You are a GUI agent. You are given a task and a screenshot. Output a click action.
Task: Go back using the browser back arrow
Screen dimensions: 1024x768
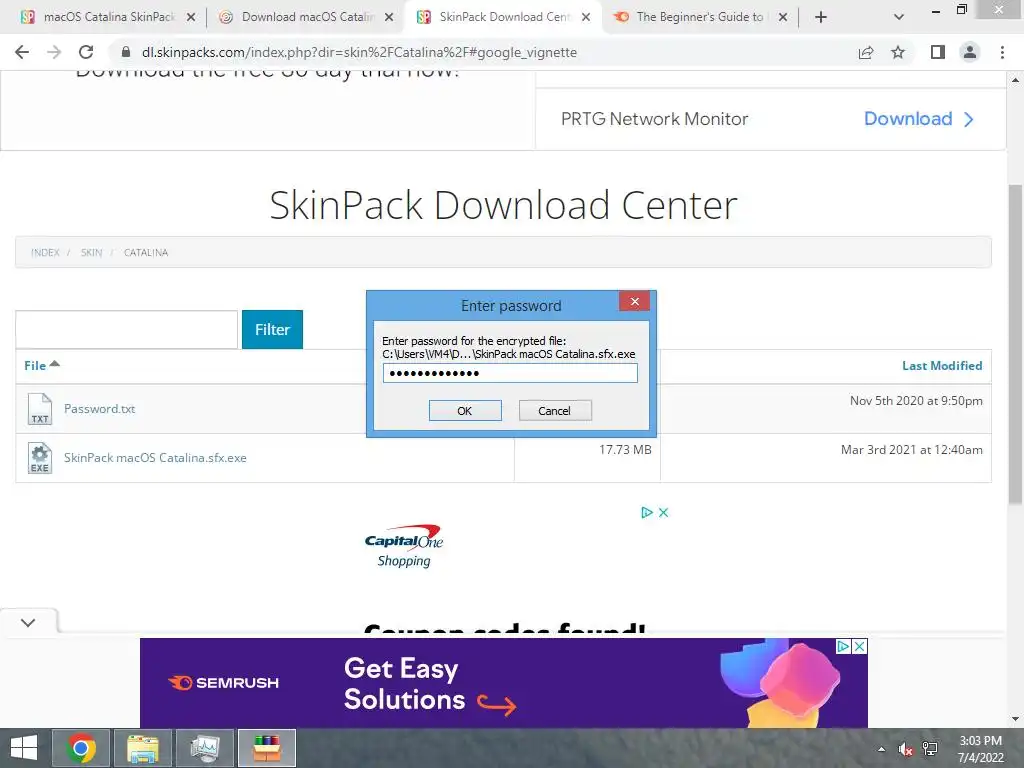point(22,52)
